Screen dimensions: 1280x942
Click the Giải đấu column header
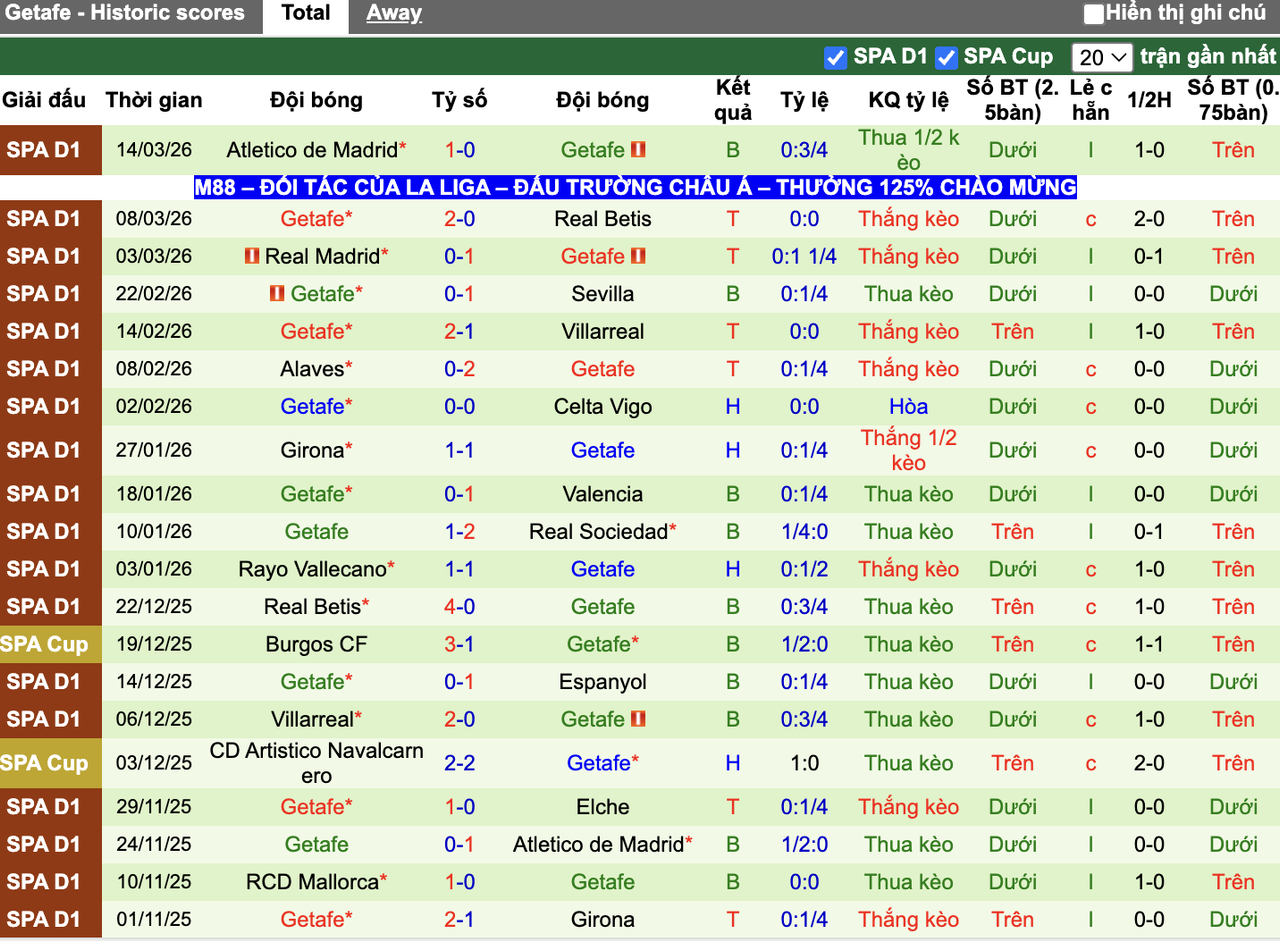click(44, 100)
